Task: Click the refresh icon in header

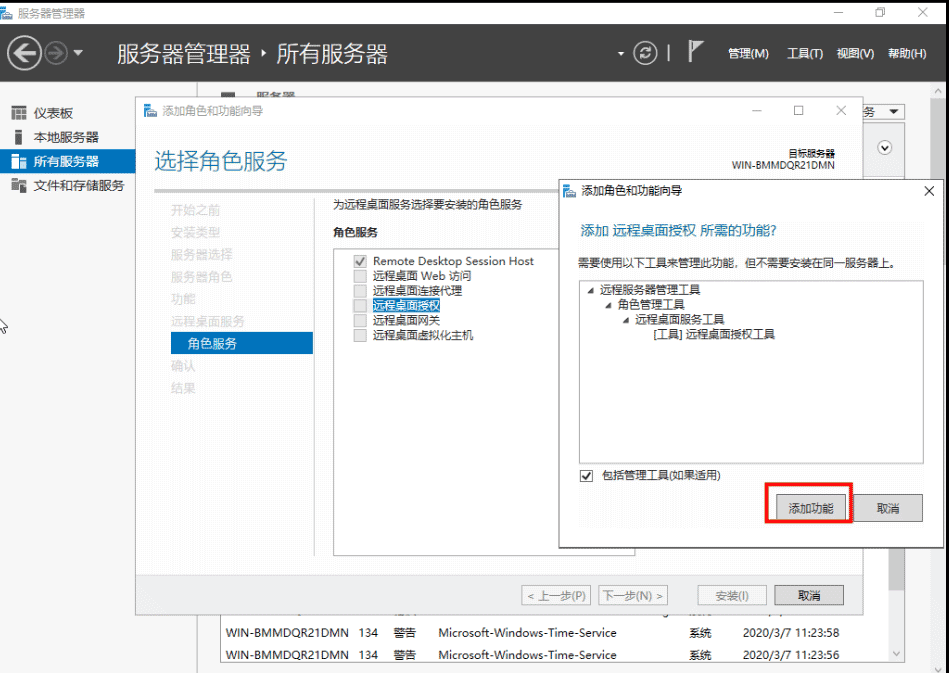Action: [647, 53]
